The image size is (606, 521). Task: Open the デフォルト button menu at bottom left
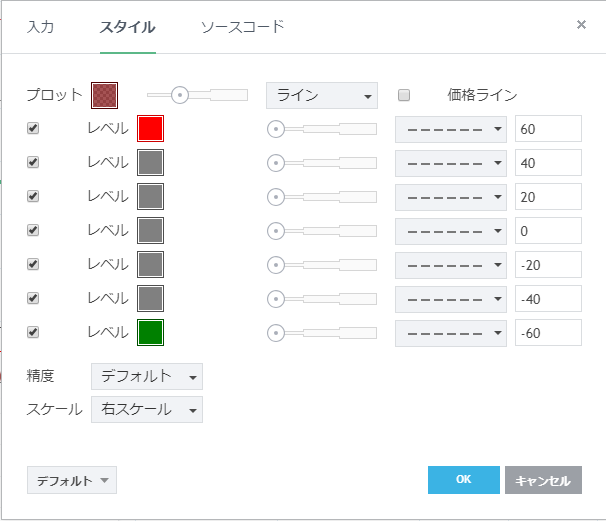tap(72, 480)
